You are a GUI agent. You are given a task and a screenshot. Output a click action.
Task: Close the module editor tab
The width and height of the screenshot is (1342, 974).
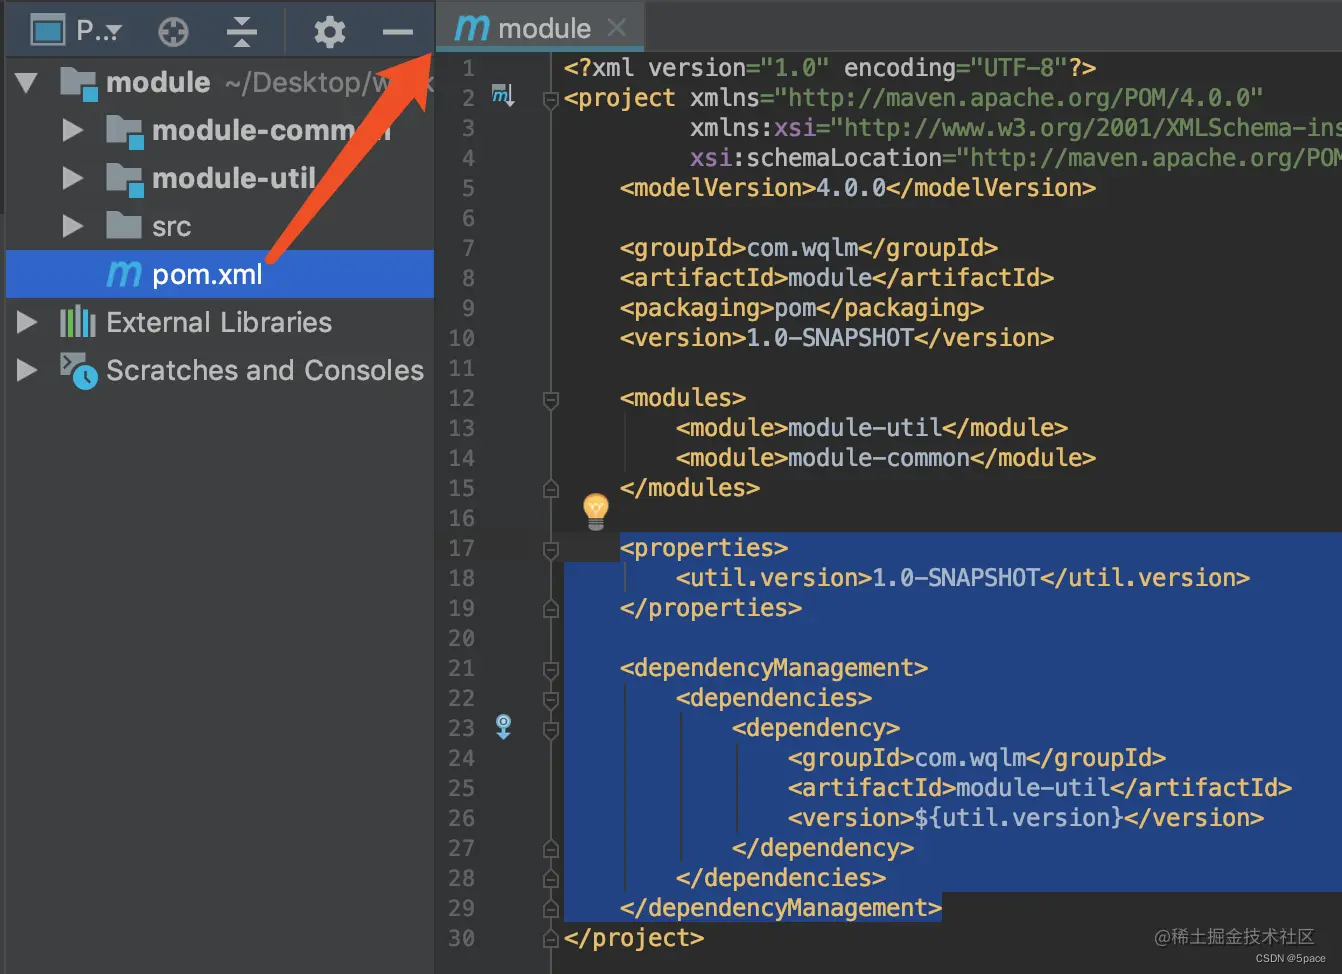tap(617, 28)
